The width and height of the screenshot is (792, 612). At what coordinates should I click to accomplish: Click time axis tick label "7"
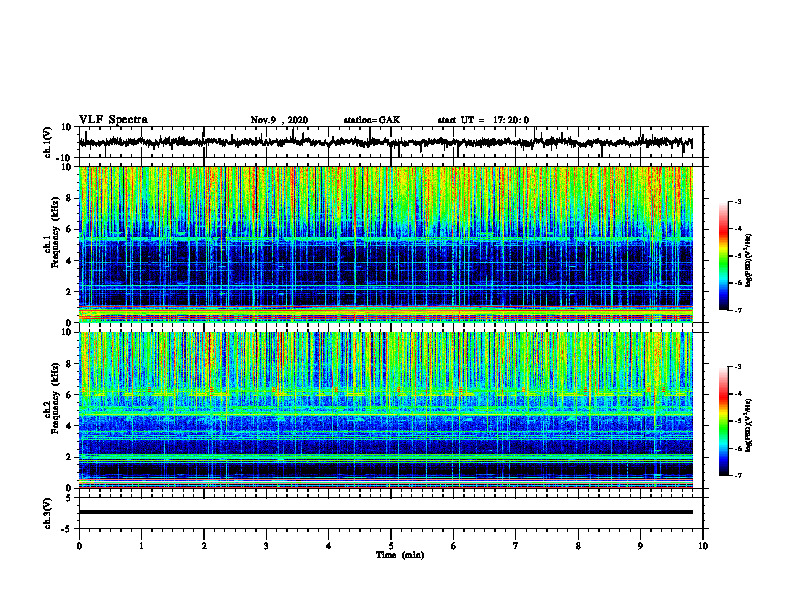tap(516, 546)
